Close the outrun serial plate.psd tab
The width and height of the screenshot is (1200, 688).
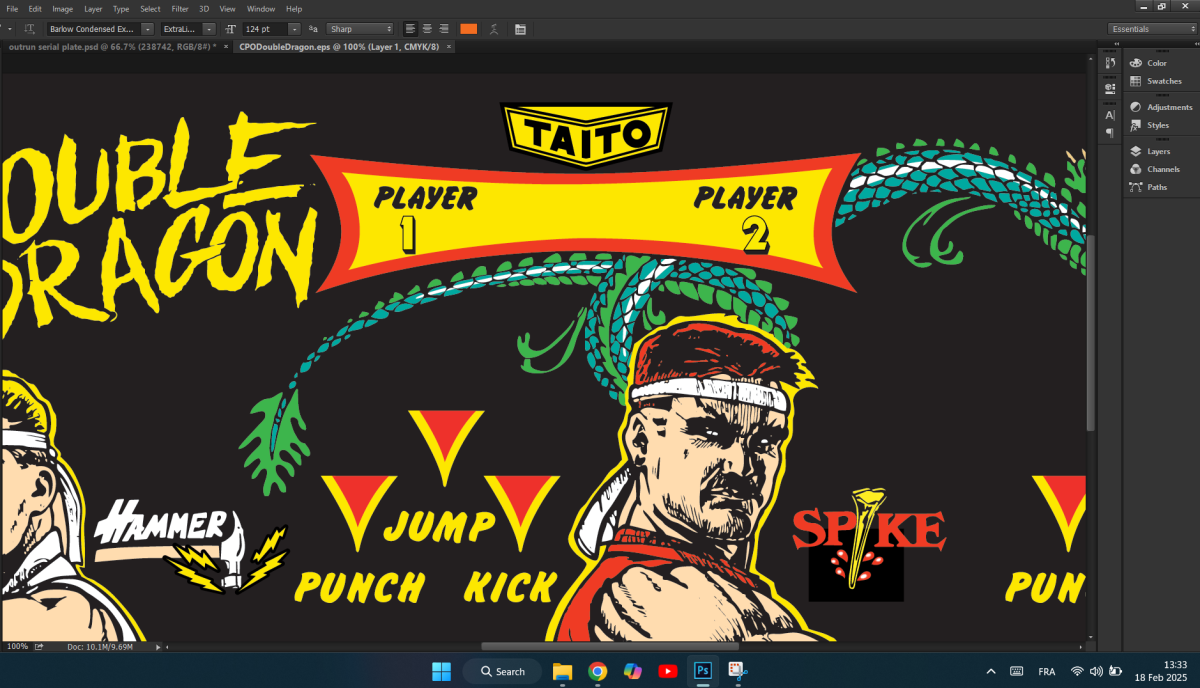[226, 47]
